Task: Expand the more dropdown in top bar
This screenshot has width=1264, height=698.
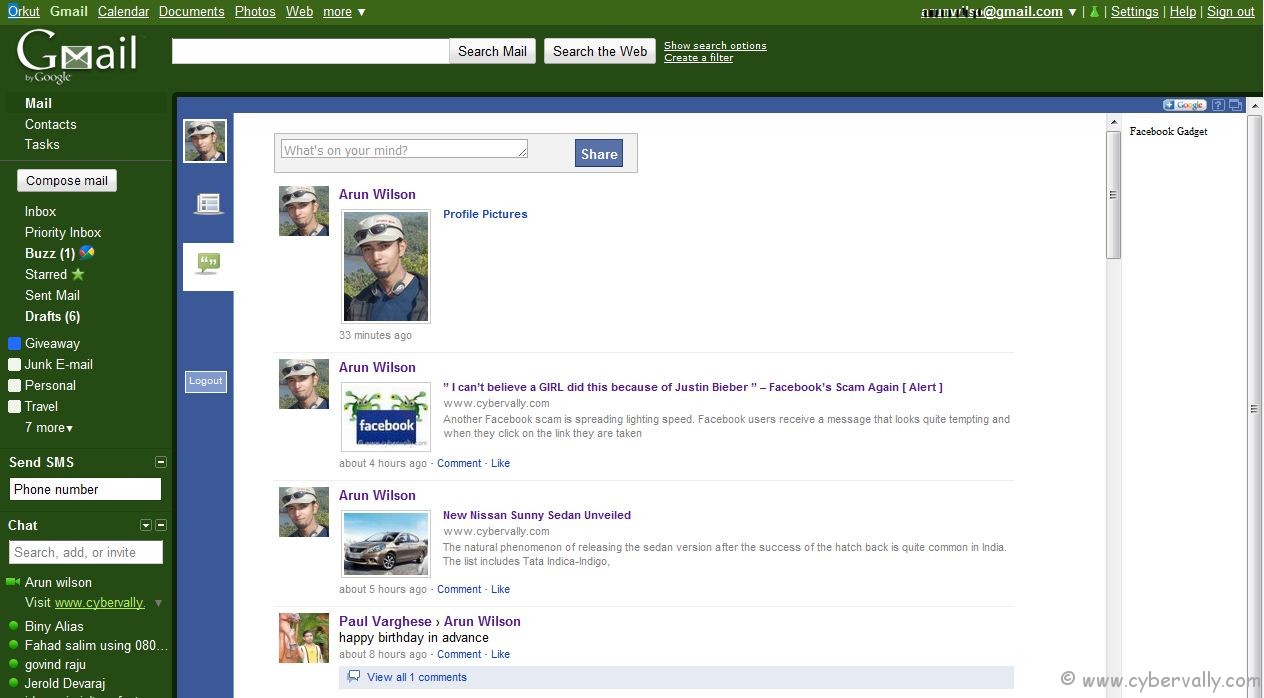Action: [344, 12]
